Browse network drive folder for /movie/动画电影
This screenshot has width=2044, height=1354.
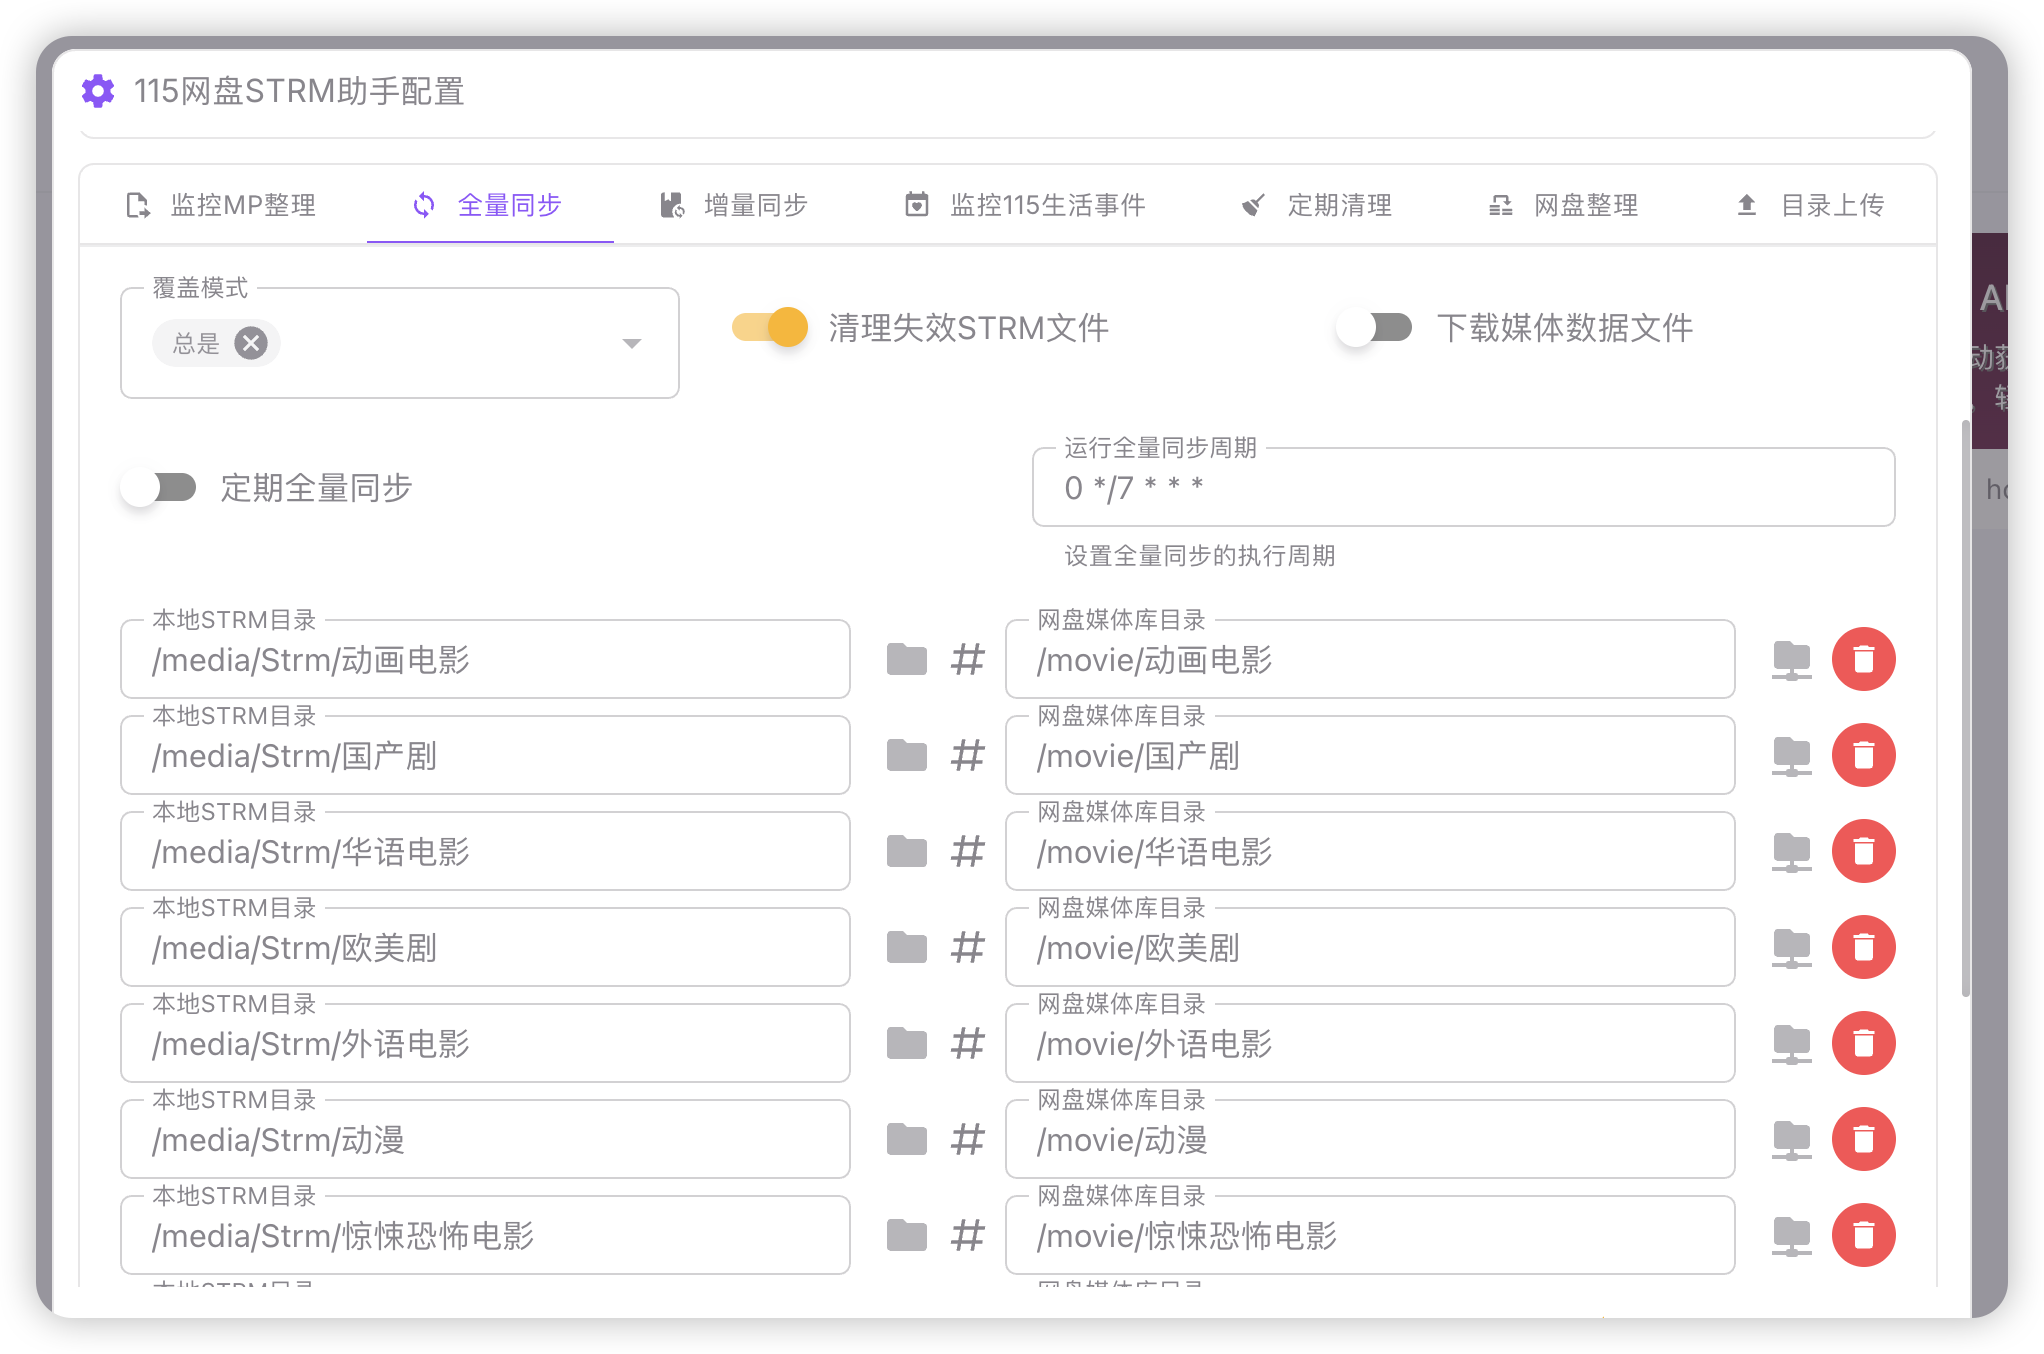pyautogui.click(x=1791, y=660)
